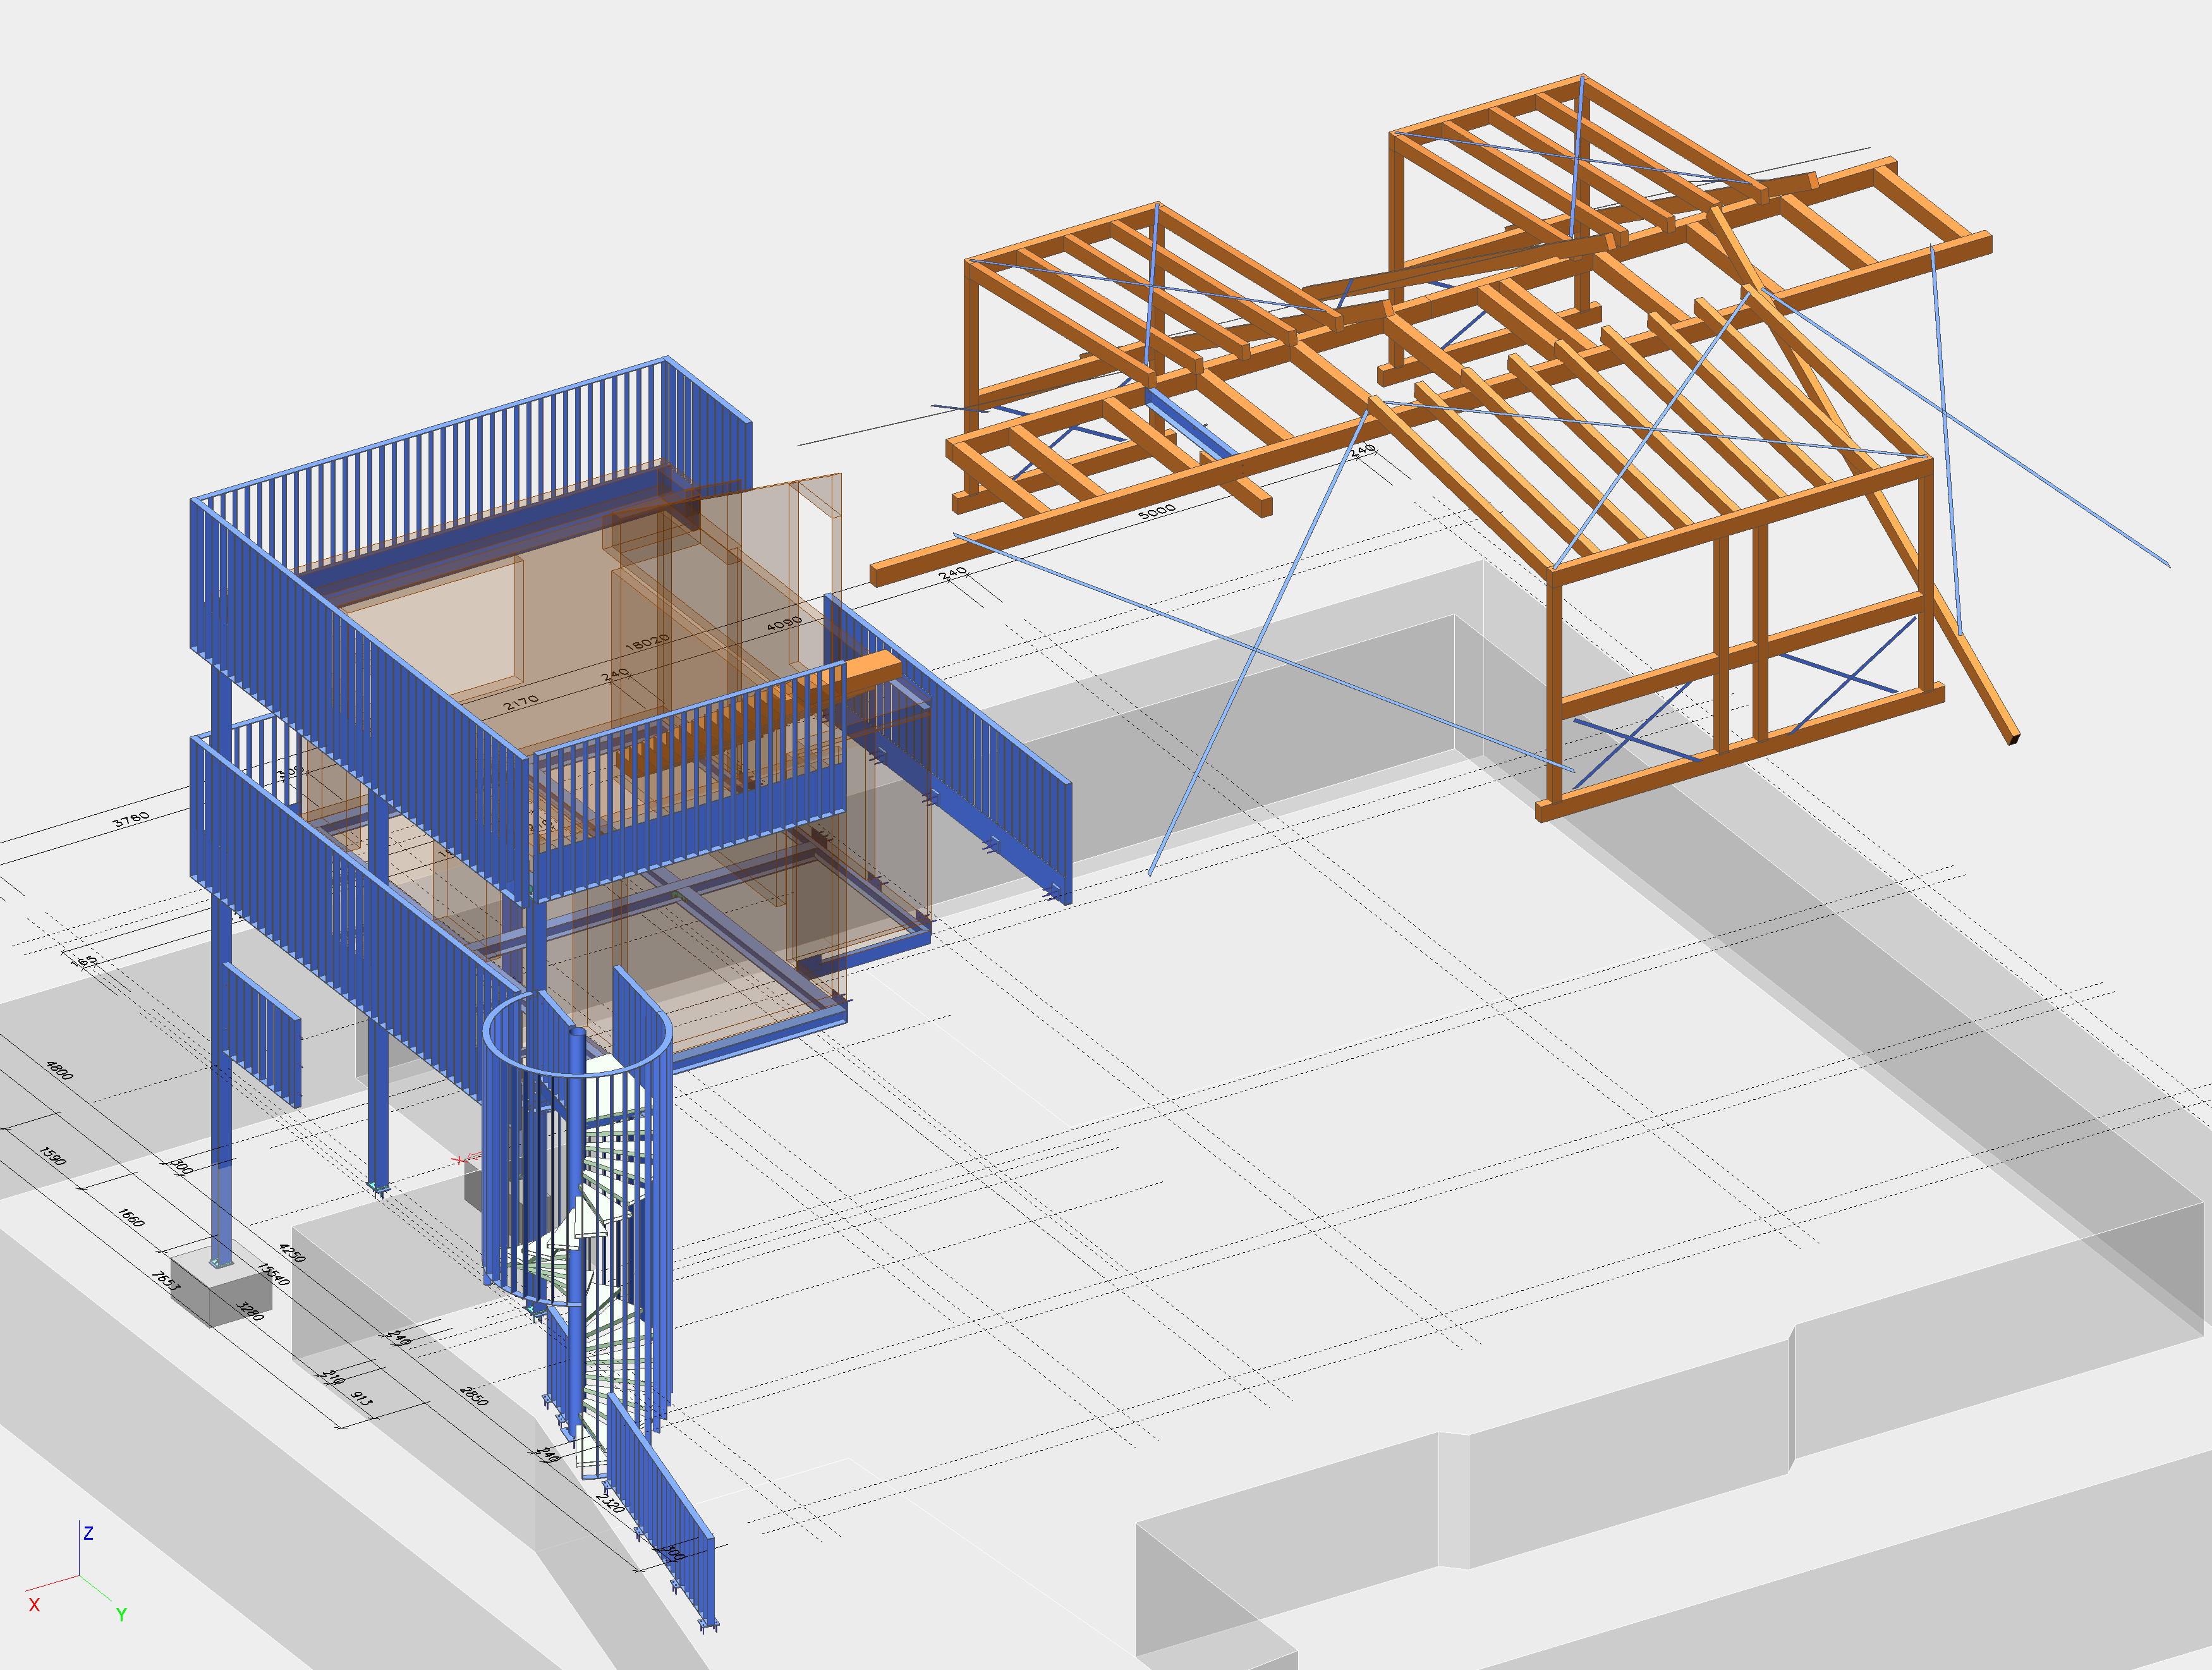Select the 913 dimension label
The width and height of the screenshot is (2212, 1670).
tap(362, 1398)
